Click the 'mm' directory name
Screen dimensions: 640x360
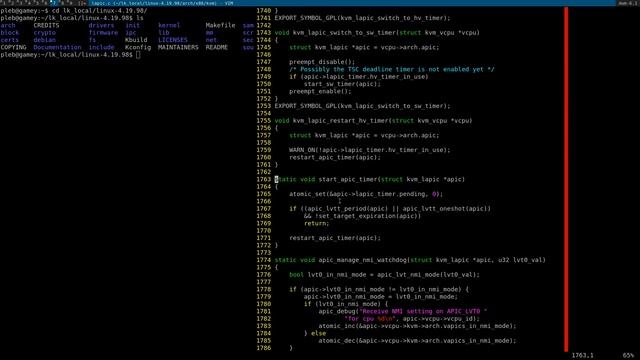click(x=209, y=33)
